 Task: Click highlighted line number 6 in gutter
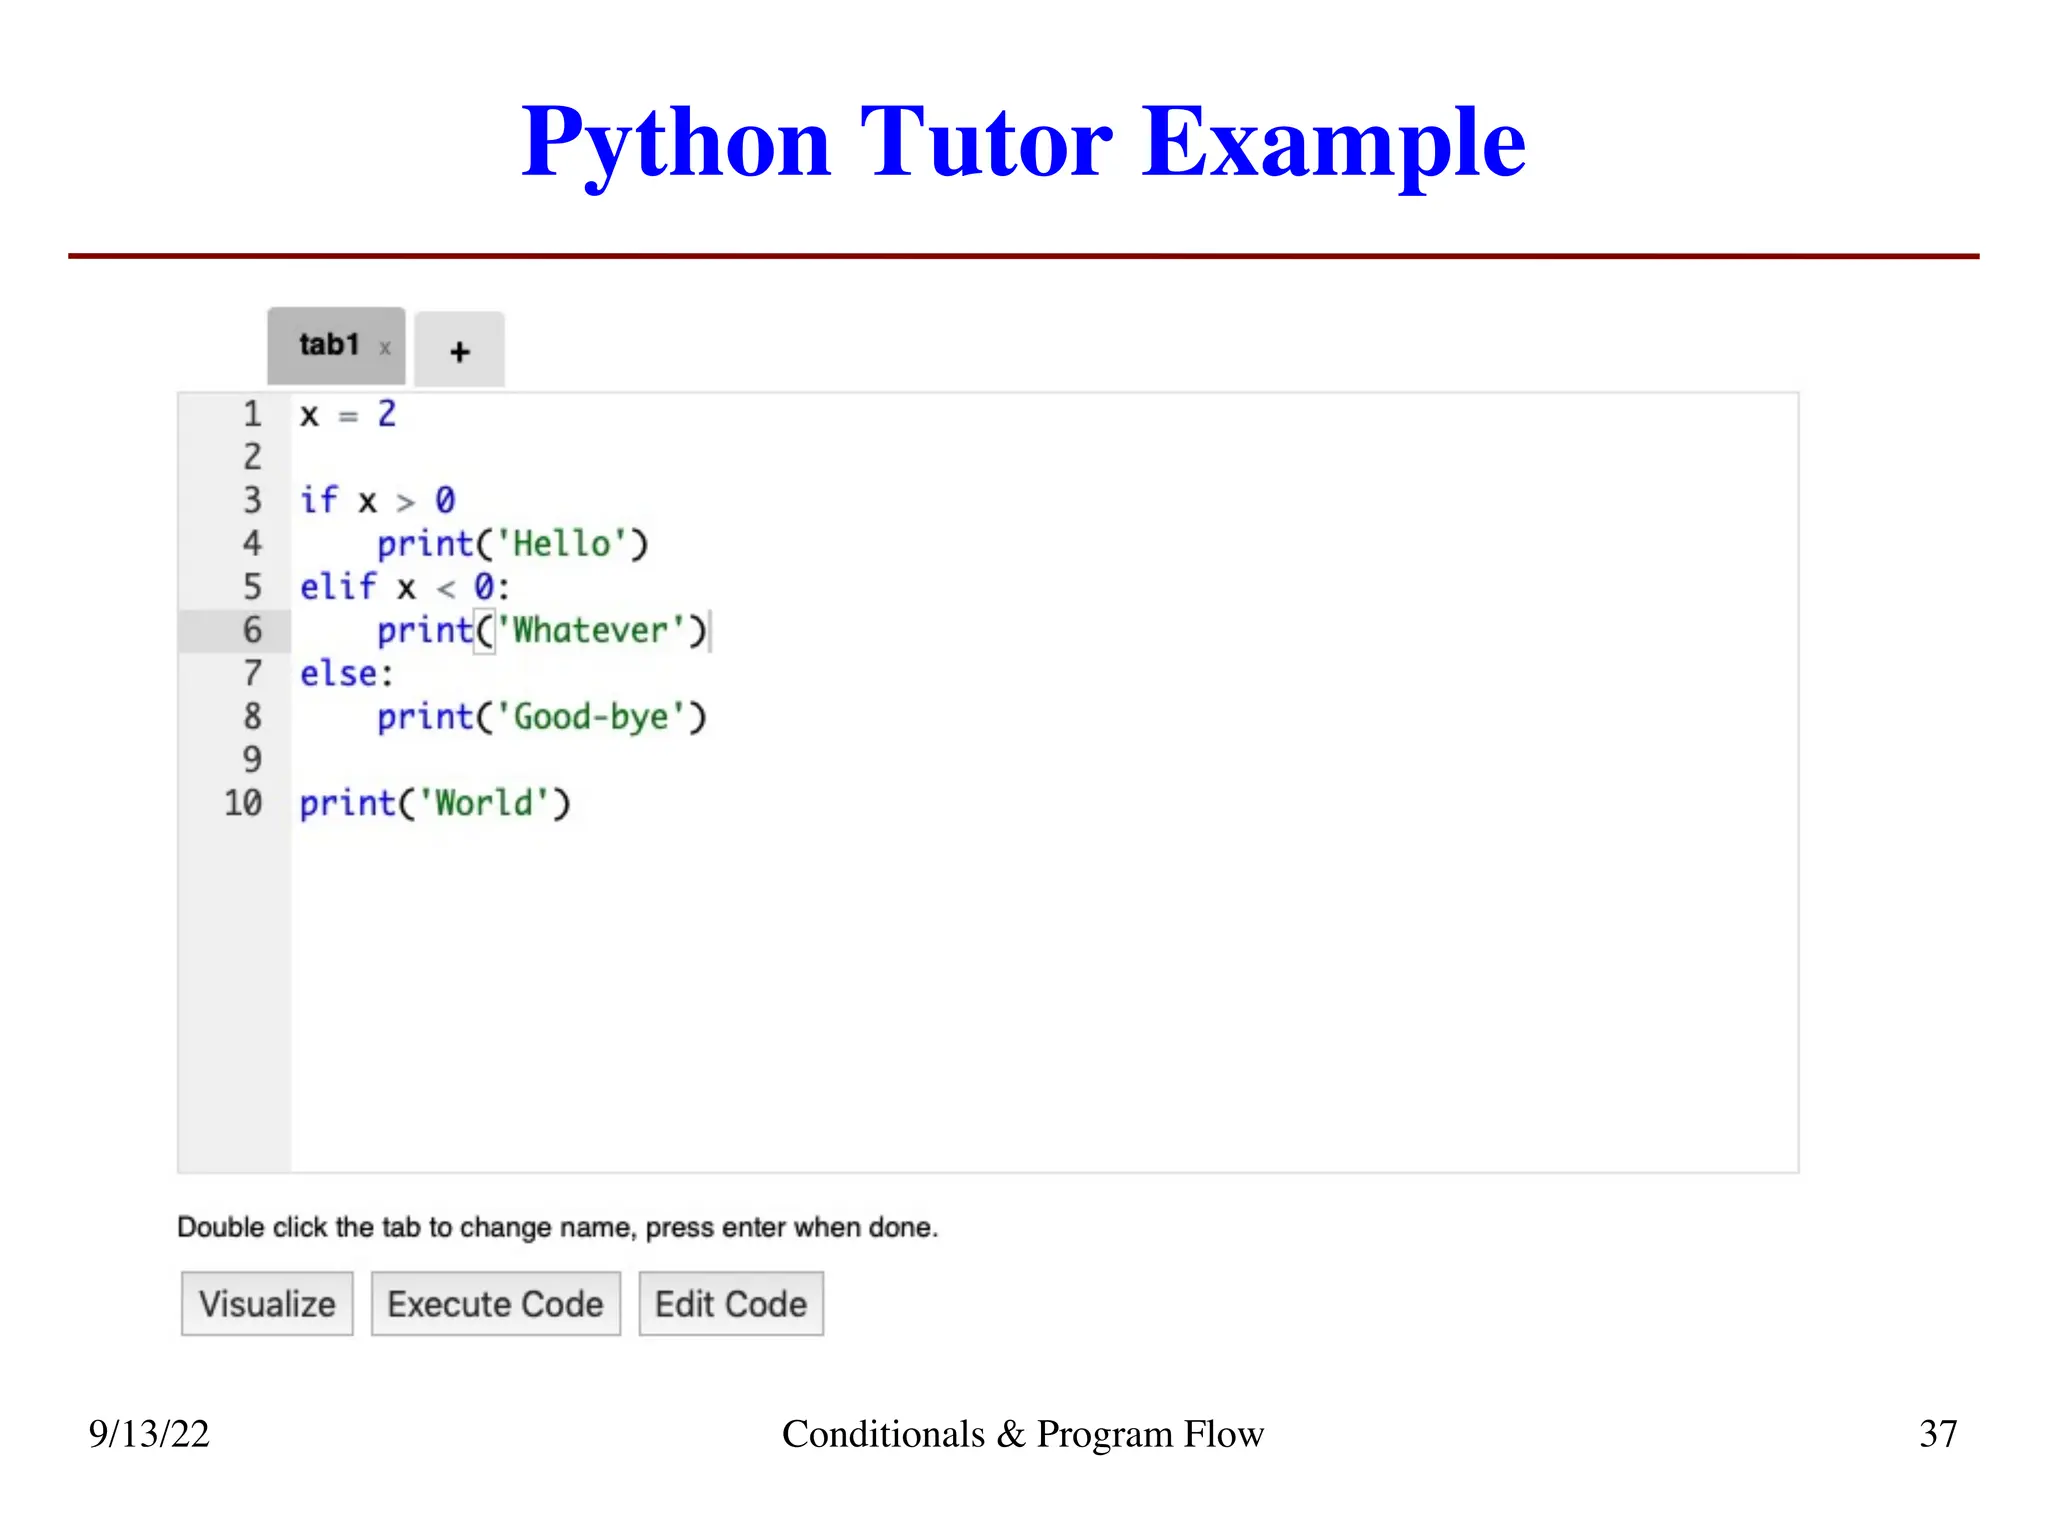tap(252, 631)
